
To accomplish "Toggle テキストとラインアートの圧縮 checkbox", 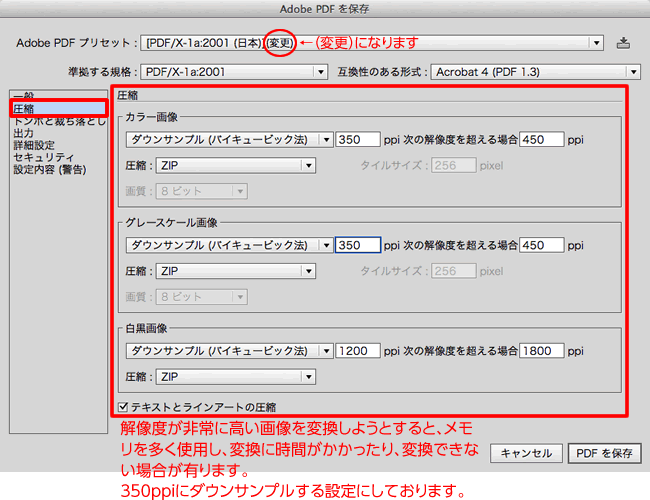I will click(x=123, y=407).
